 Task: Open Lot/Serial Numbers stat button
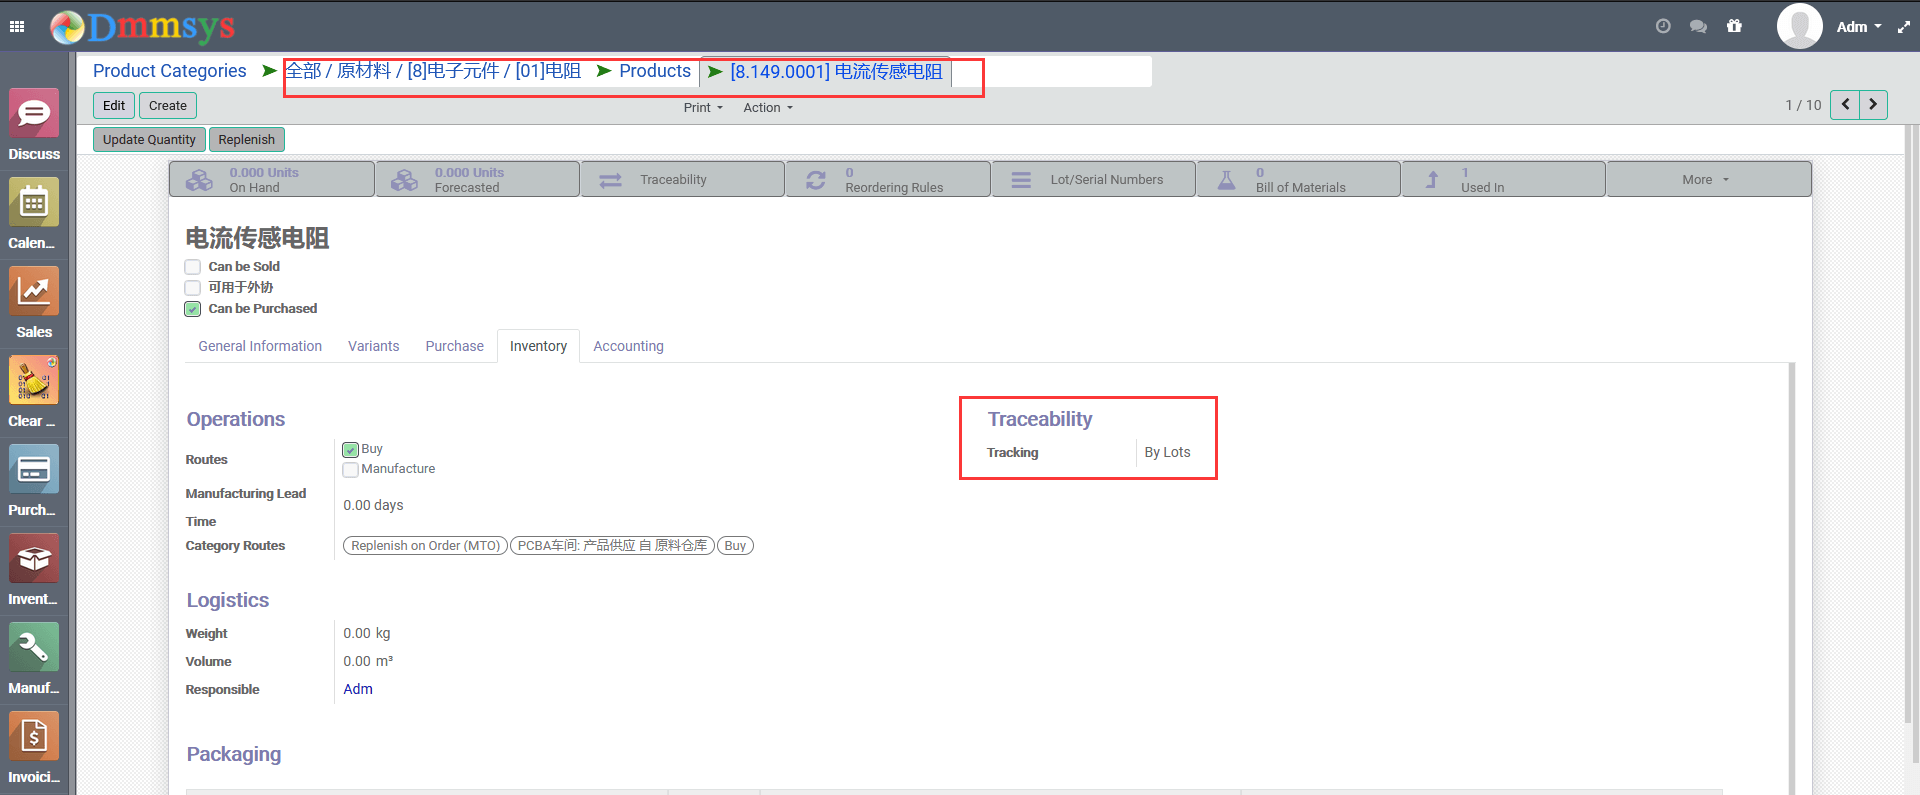point(1094,179)
